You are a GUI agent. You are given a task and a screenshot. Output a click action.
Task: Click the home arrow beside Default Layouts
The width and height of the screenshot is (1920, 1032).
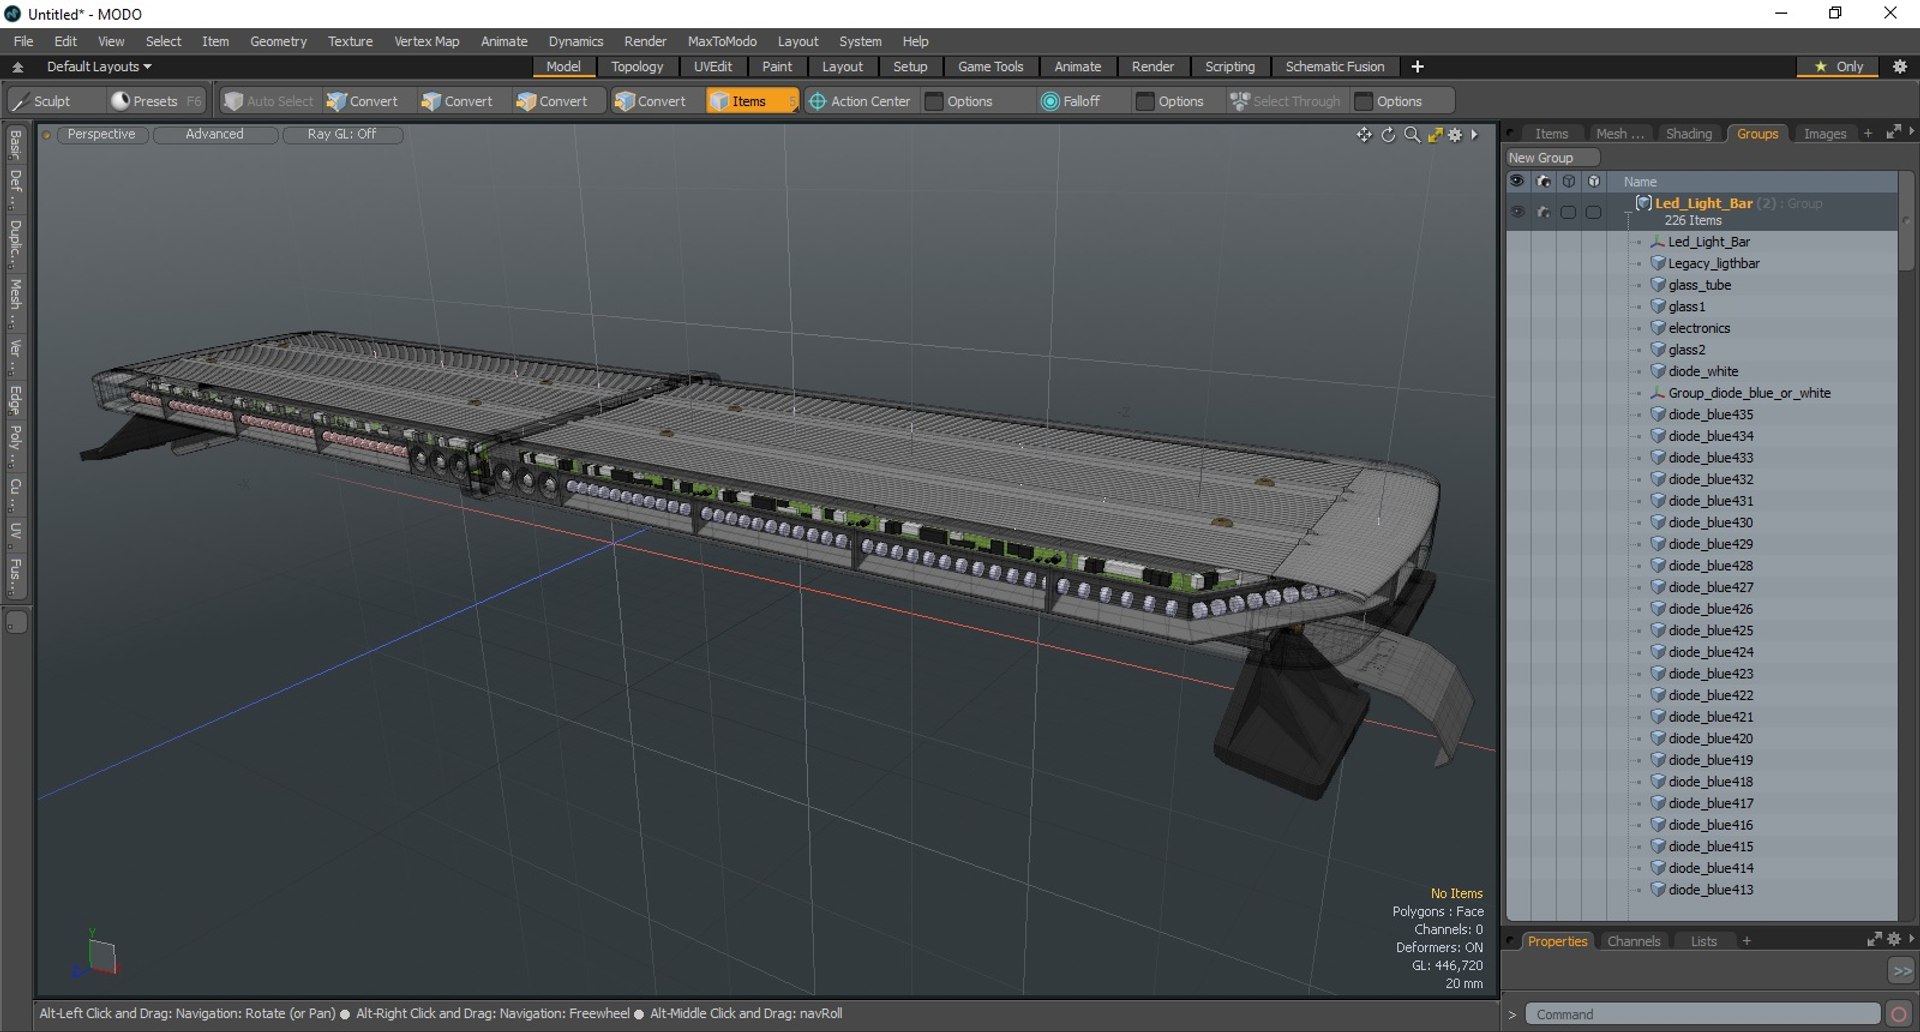coord(18,67)
